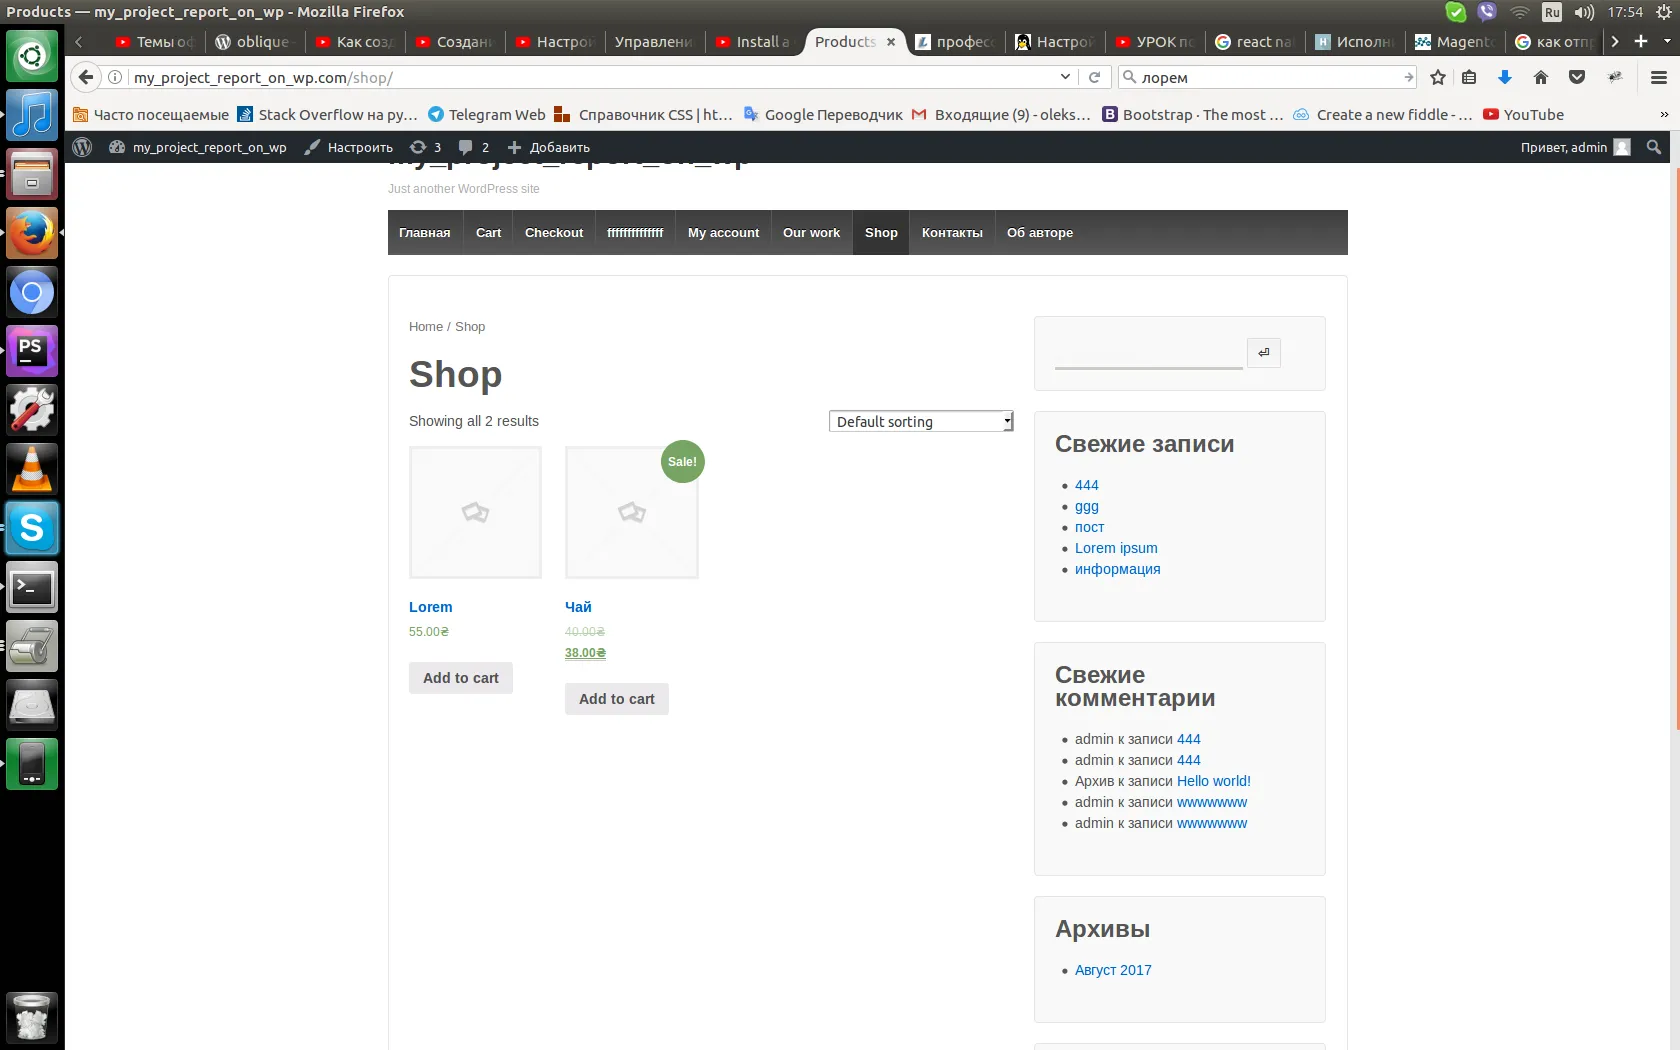Show the bookmarks library icon

(1469, 77)
